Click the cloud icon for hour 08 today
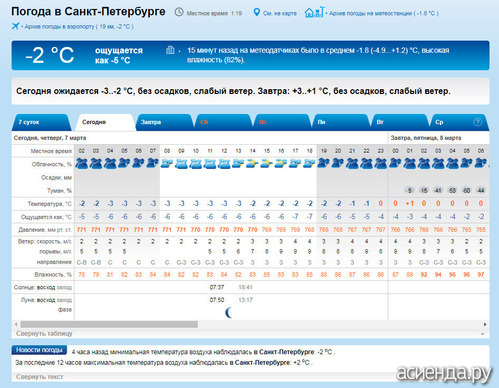499x388 pixels. (x=167, y=163)
